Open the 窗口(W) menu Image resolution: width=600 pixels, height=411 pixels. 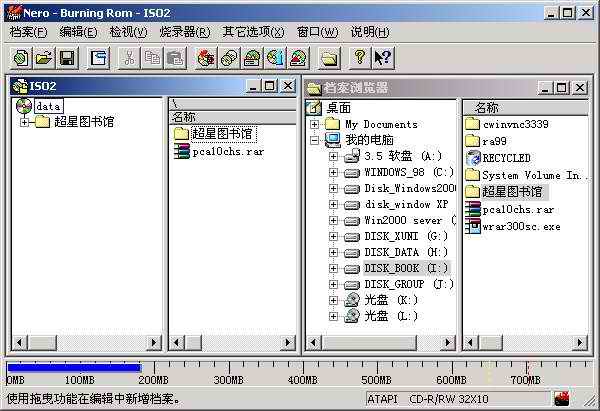coord(318,32)
